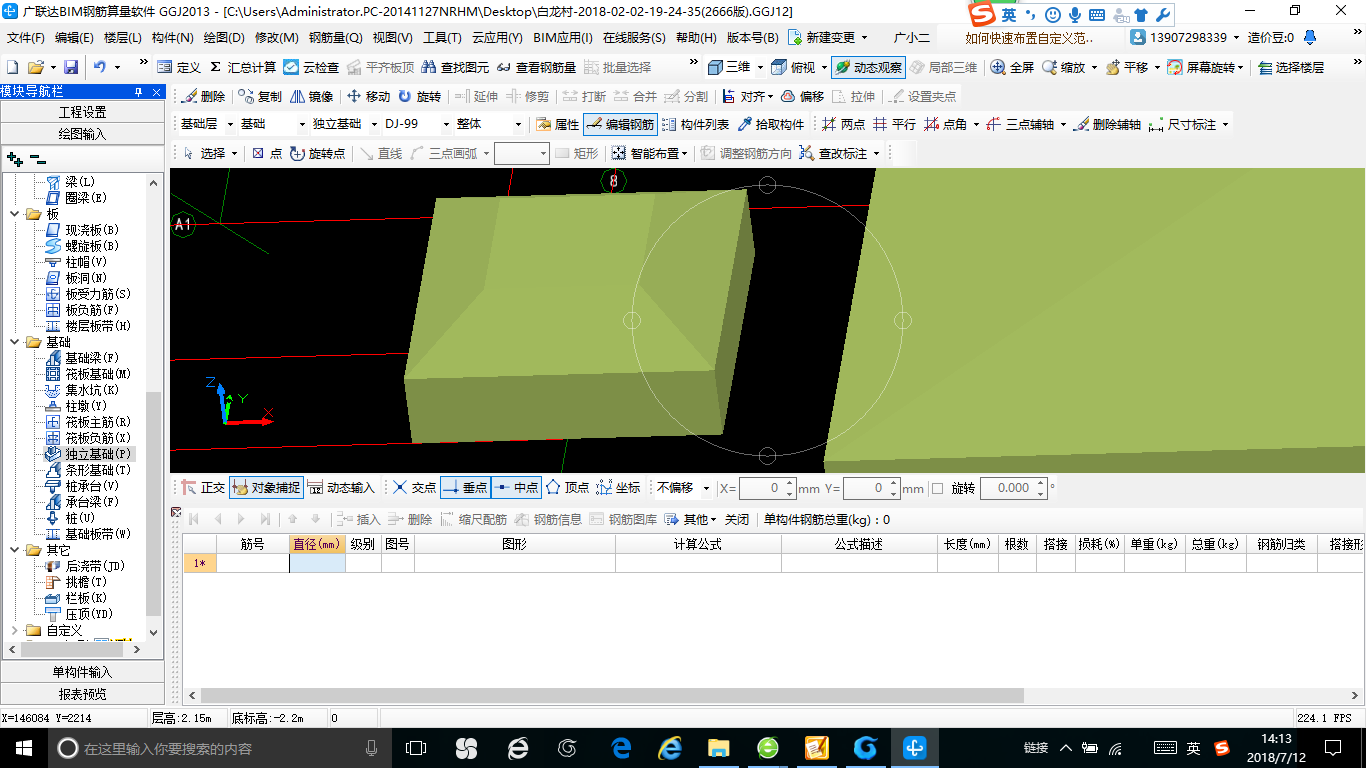This screenshot has width=1366, height=768.
Task: Activate 动态观察 dynamic orbit tool
Action: pyautogui.click(x=868, y=67)
